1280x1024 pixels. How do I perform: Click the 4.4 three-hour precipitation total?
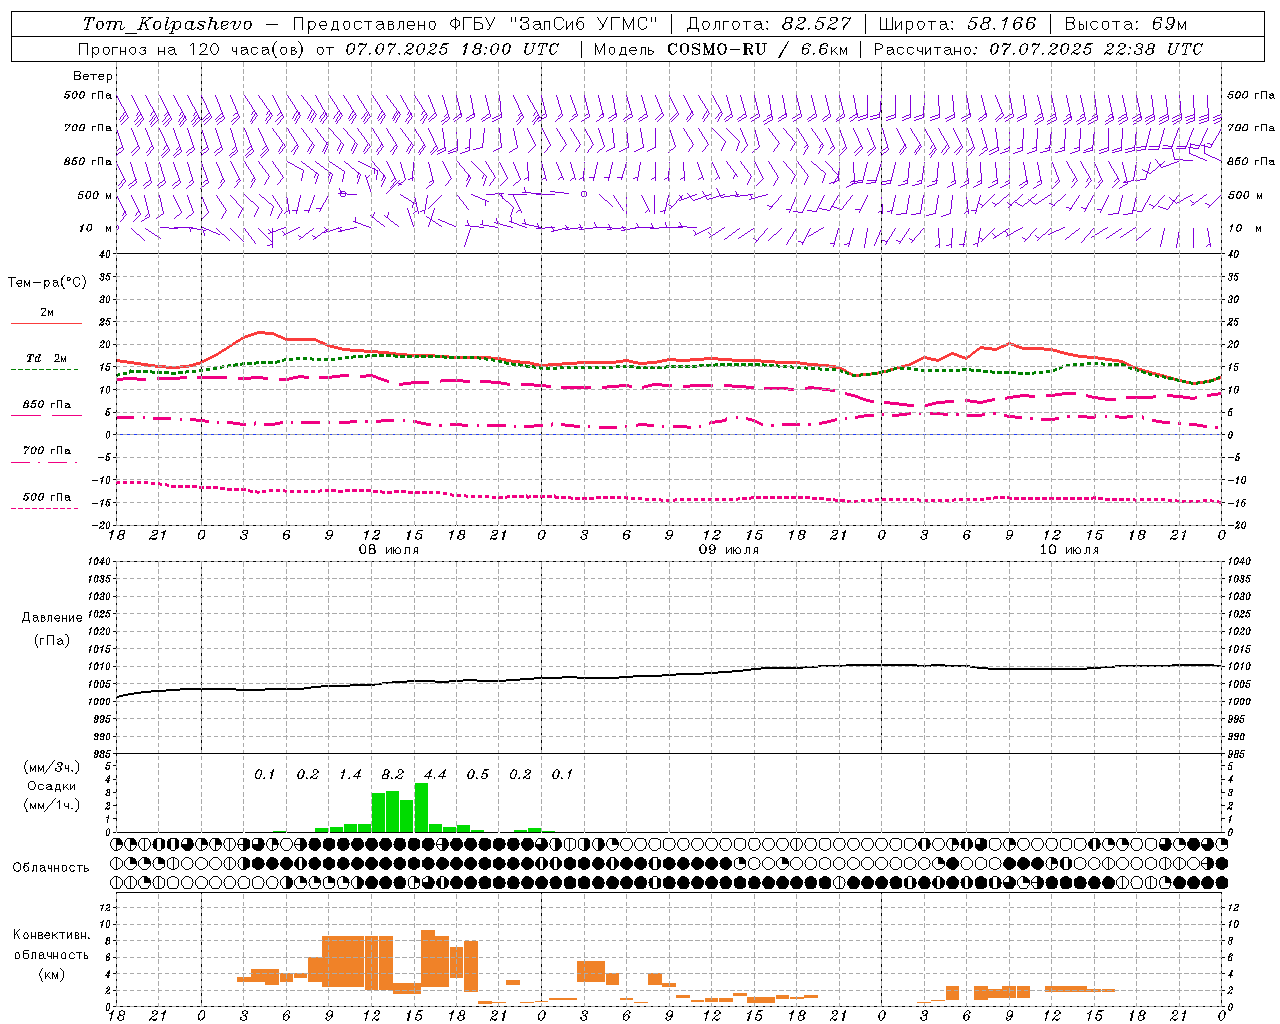[x=435, y=775]
